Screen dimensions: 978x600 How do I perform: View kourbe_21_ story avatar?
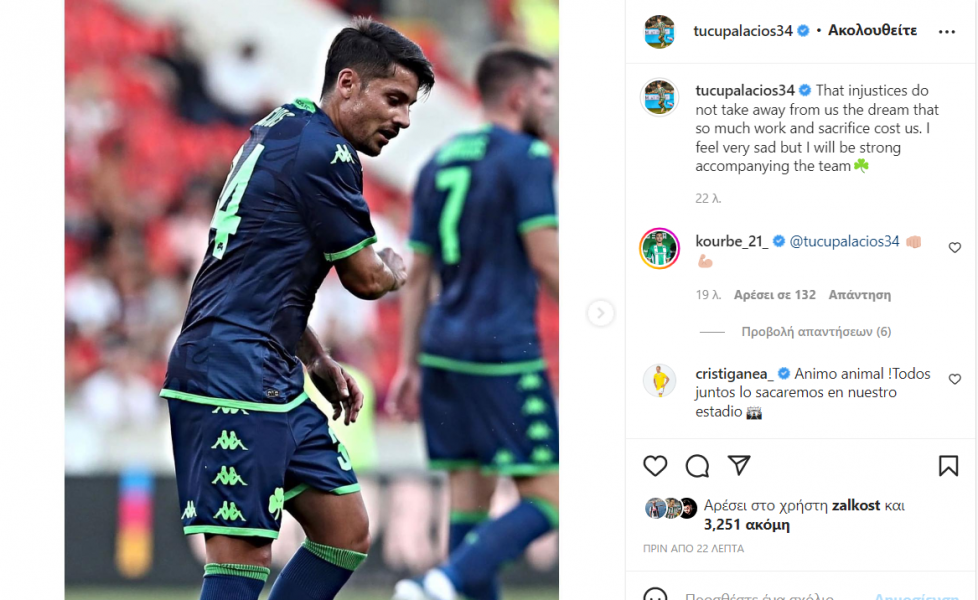tap(659, 248)
